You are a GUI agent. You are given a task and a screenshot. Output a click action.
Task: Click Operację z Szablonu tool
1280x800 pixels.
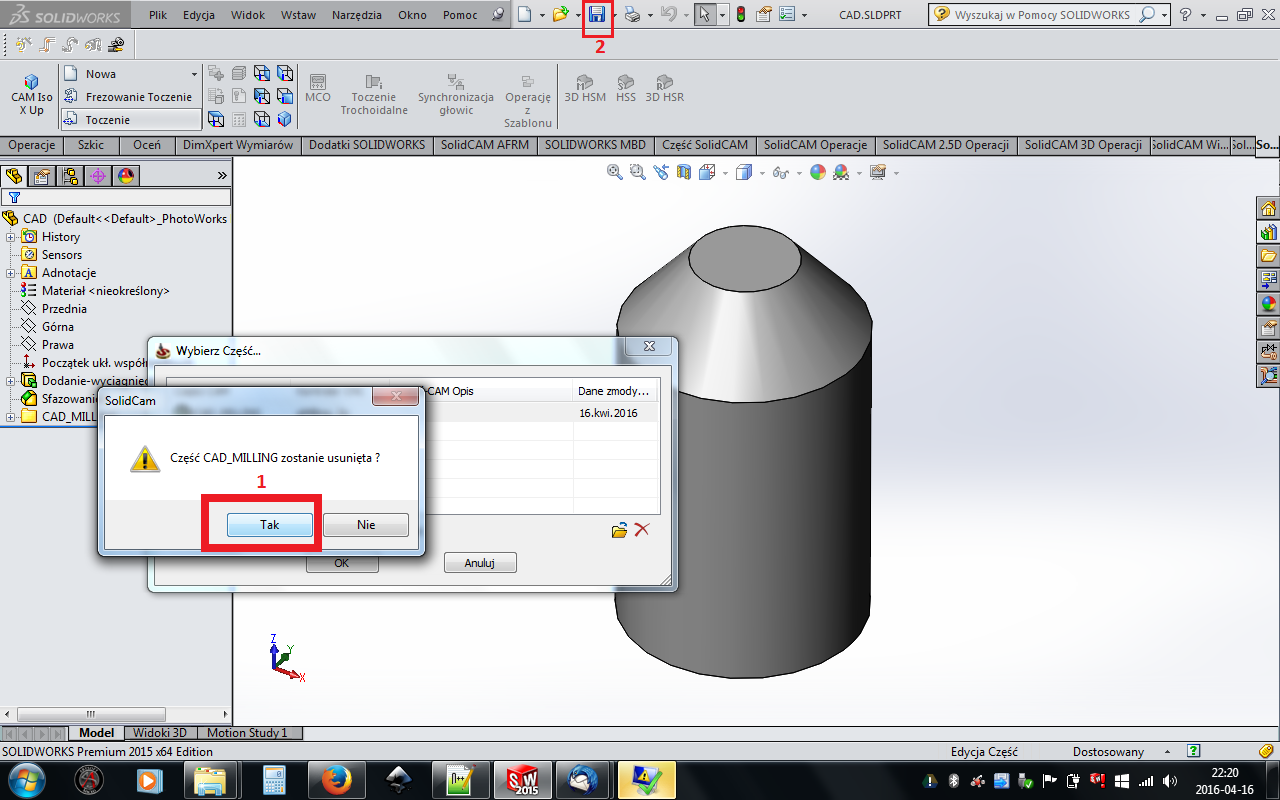(528, 101)
